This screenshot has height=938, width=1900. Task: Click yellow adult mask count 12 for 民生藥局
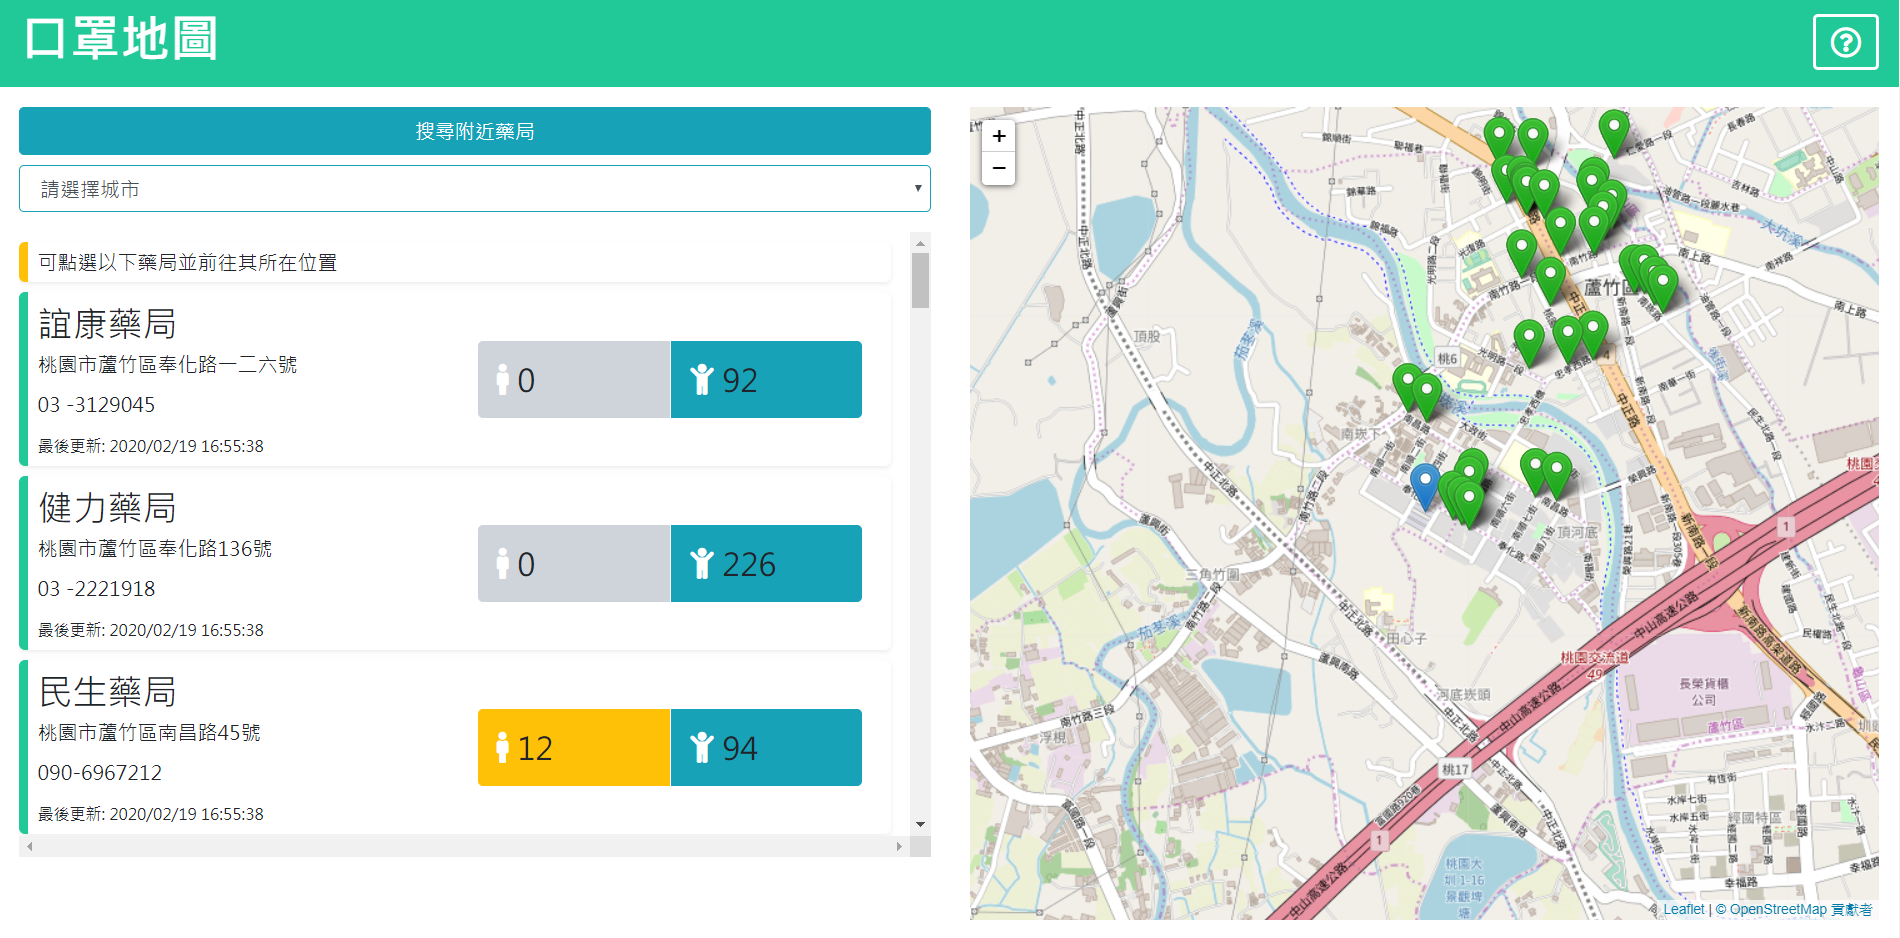click(x=574, y=748)
